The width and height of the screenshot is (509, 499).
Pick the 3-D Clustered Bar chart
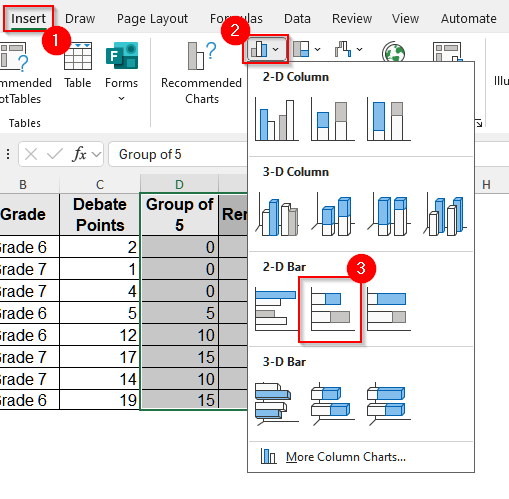click(x=277, y=404)
